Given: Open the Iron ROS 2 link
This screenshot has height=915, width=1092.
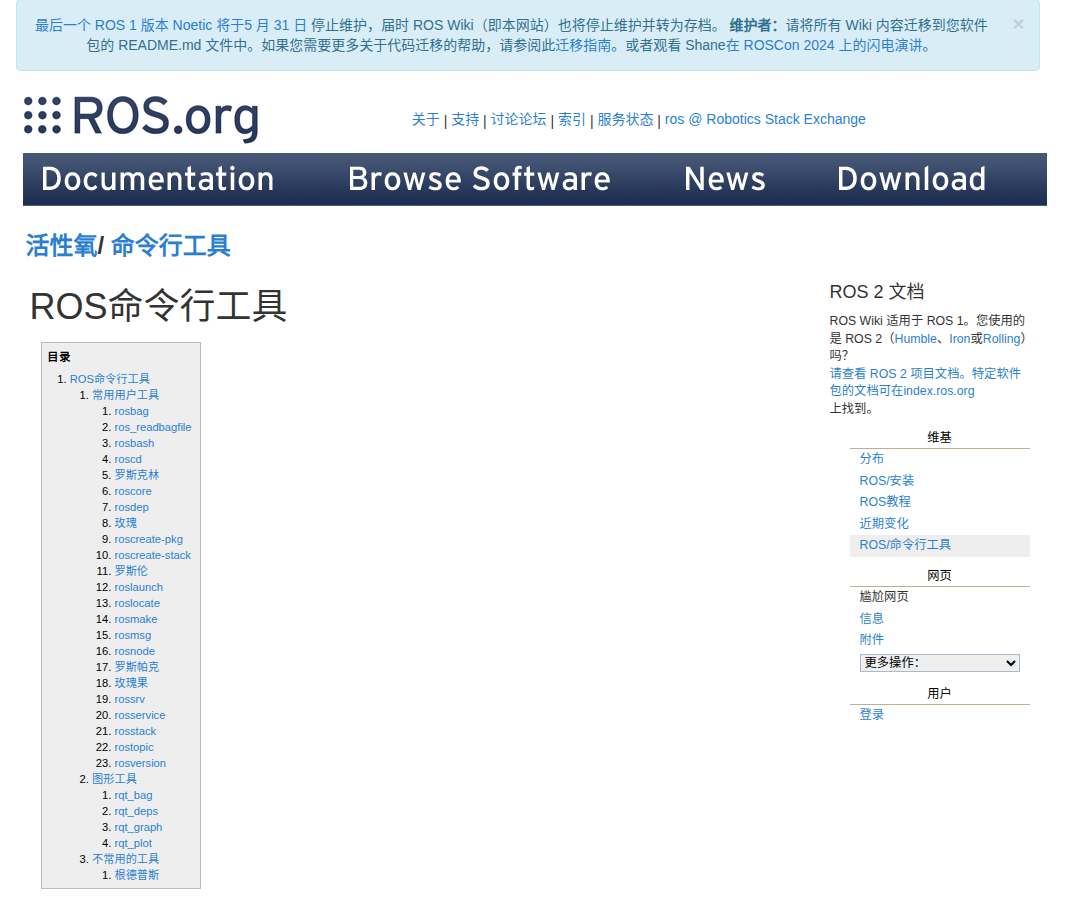Looking at the screenshot, I should (959, 338).
